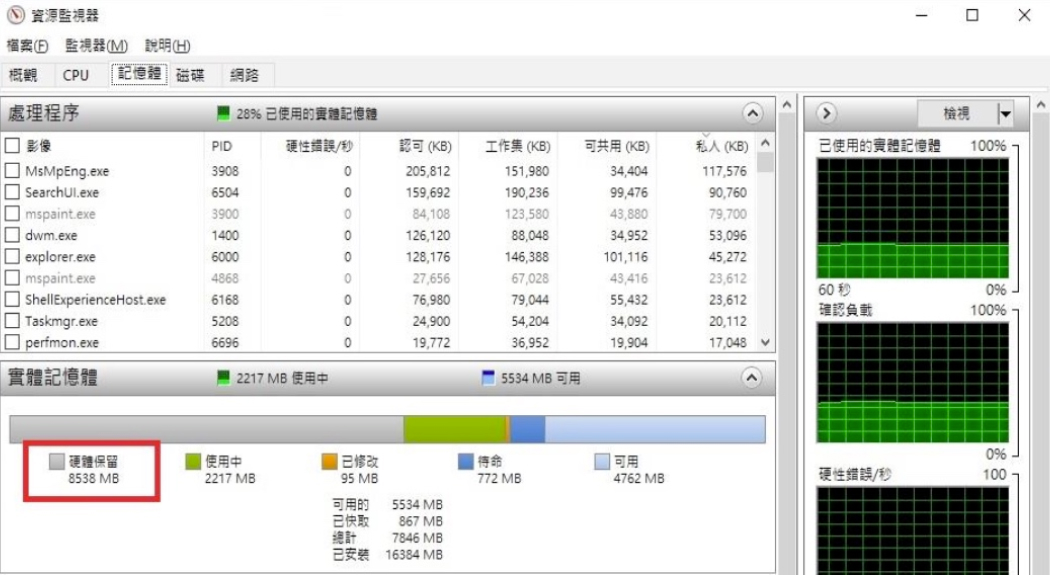The image size is (1050, 575).
Task: Sort by the PID column header
Action: pyautogui.click(x=222, y=146)
